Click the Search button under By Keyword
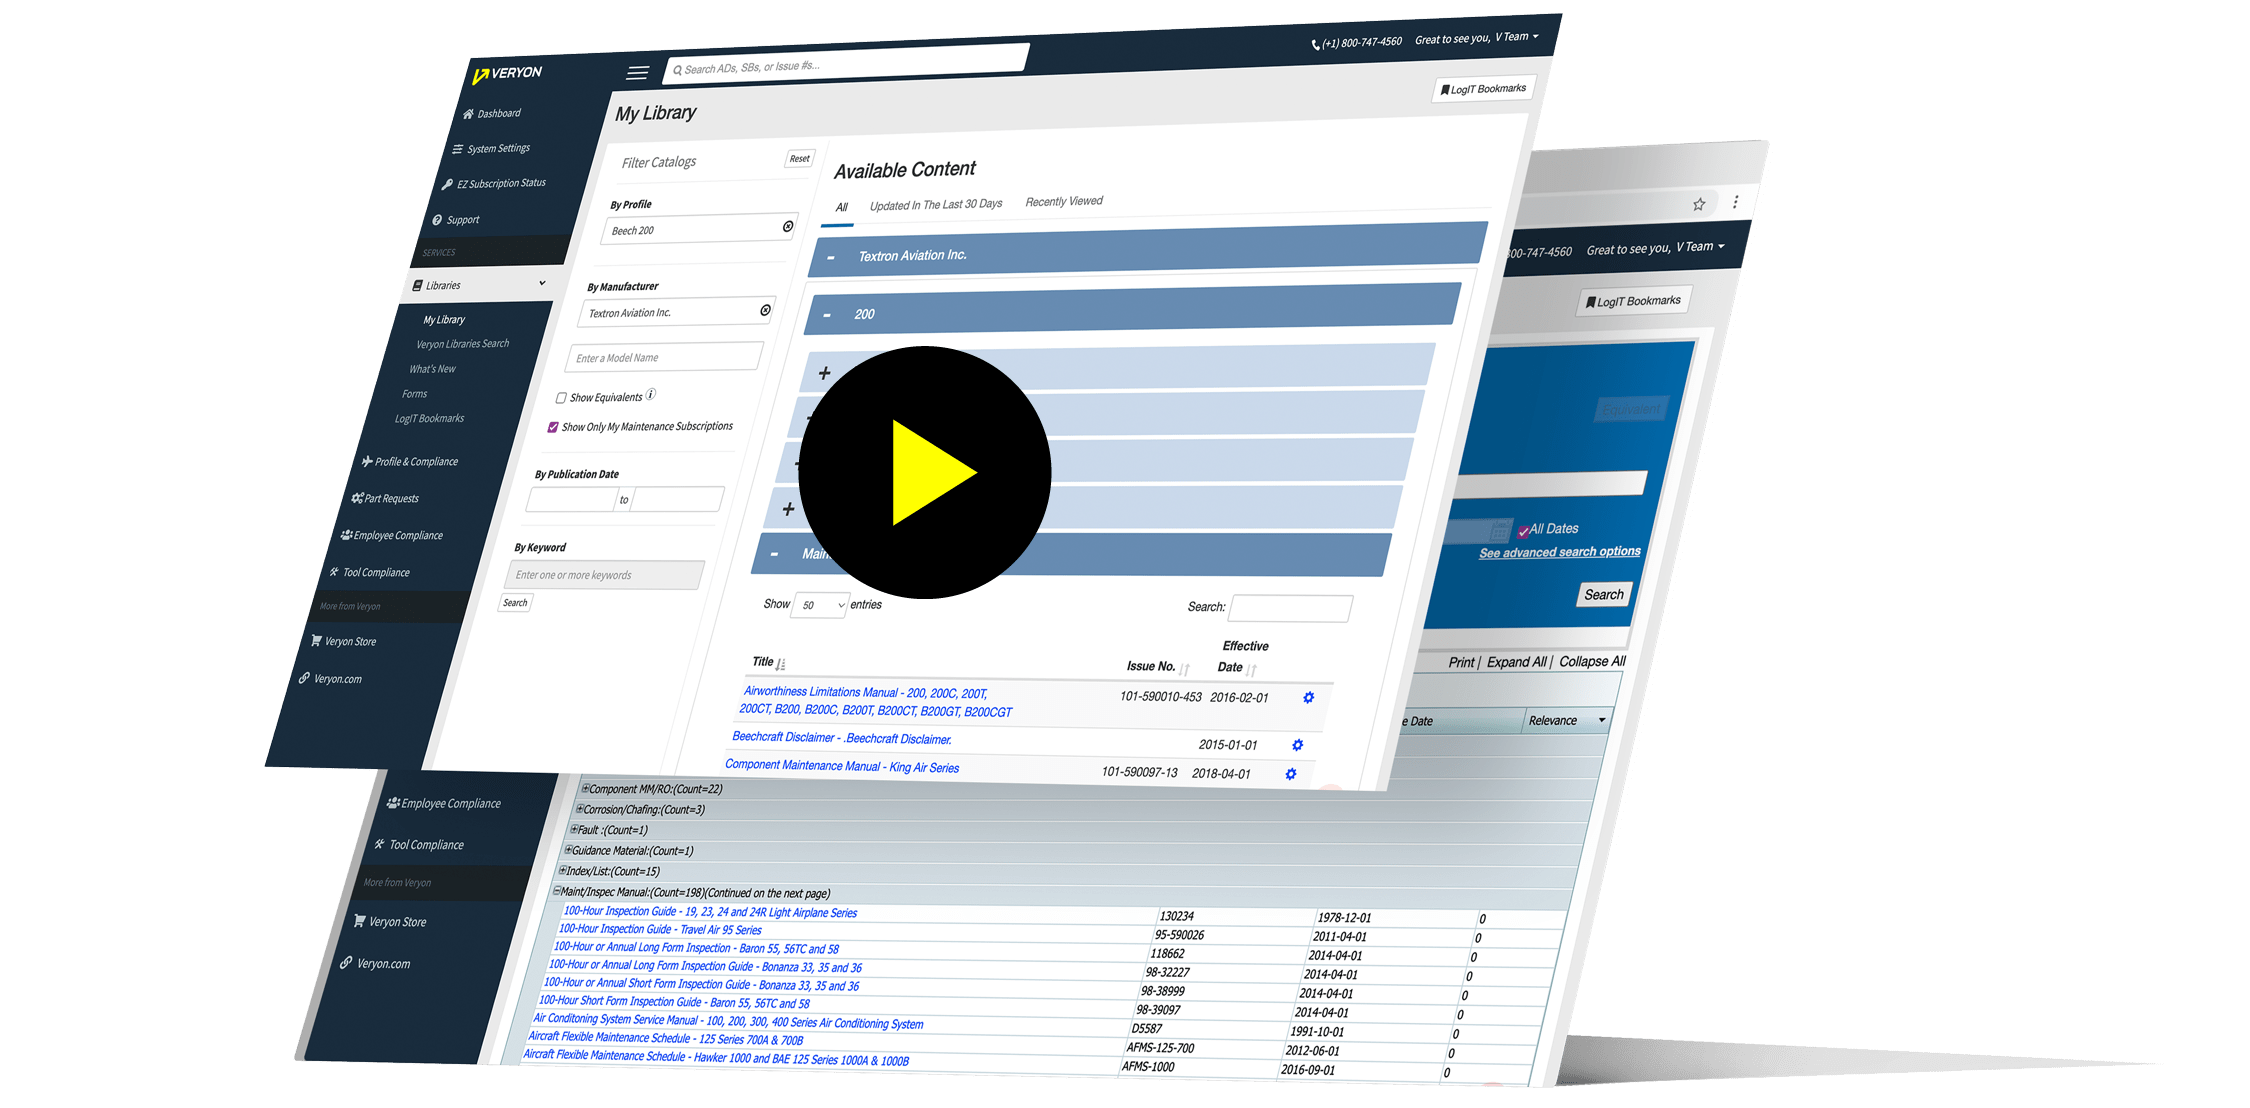Image resolution: width=2250 pixels, height=1108 pixels. click(x=515, y=603)
